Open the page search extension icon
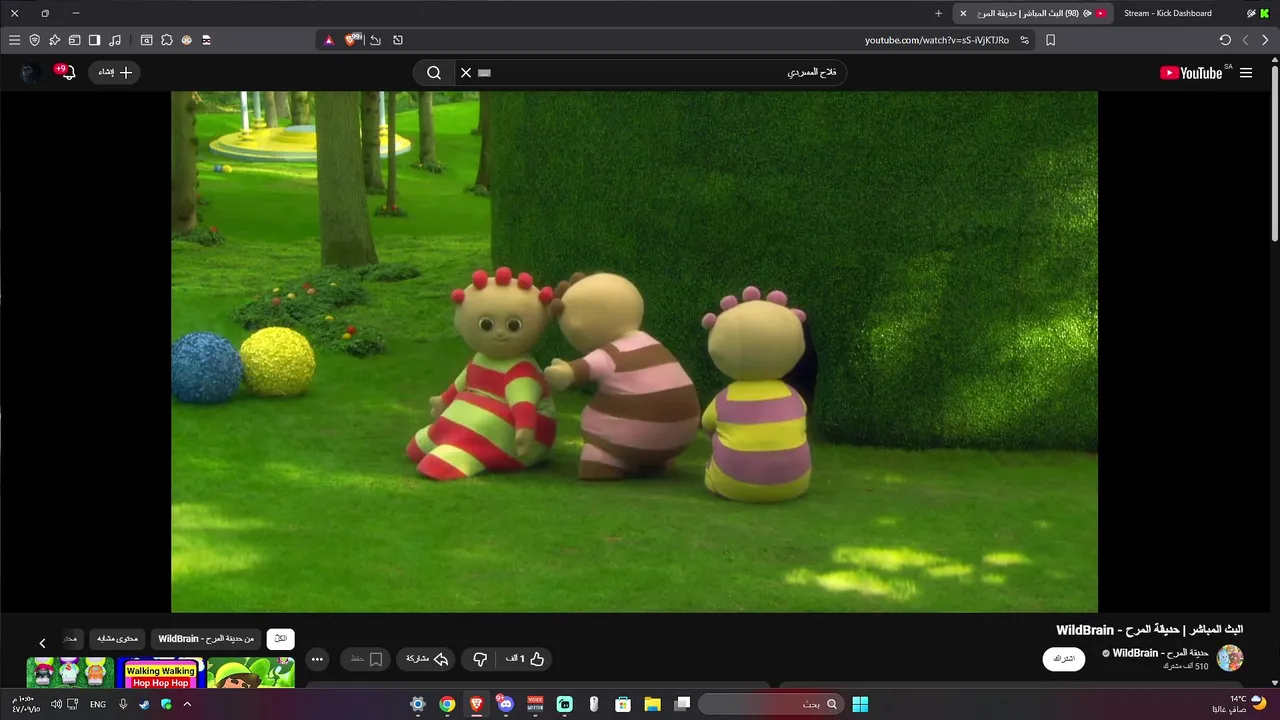 point(146,40)
